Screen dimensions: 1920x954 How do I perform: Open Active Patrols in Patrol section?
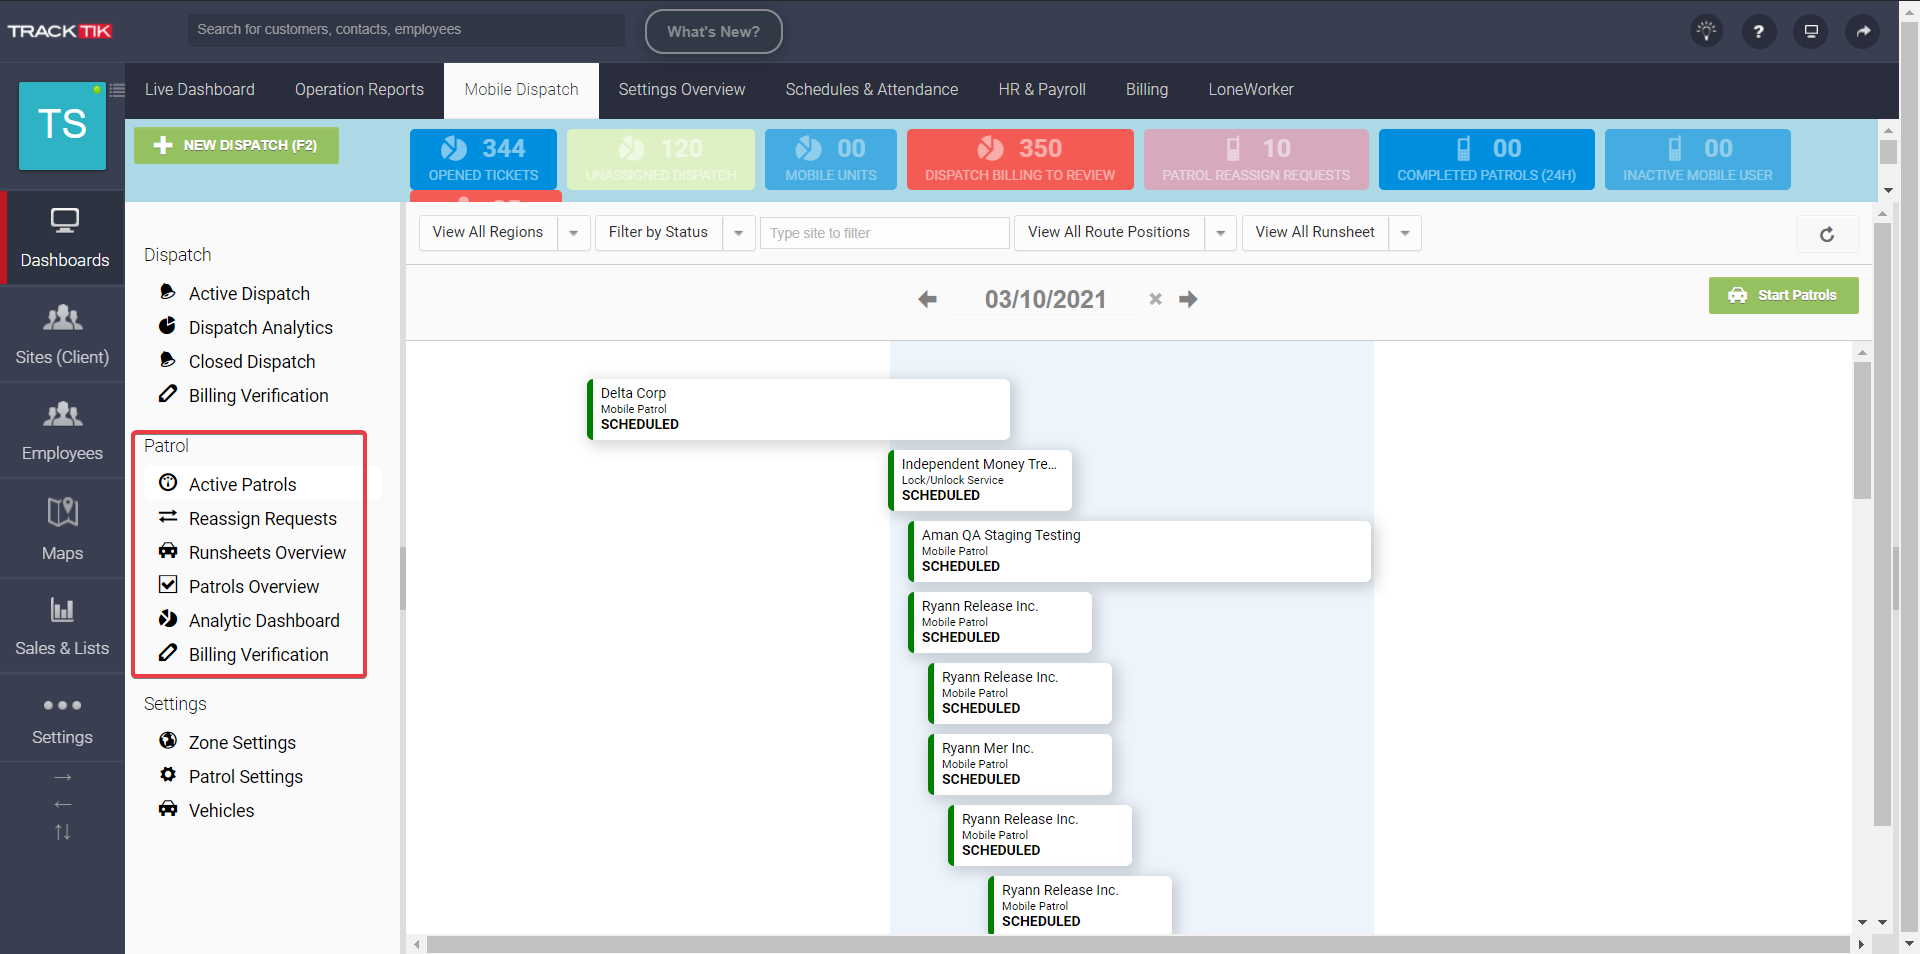243,485
